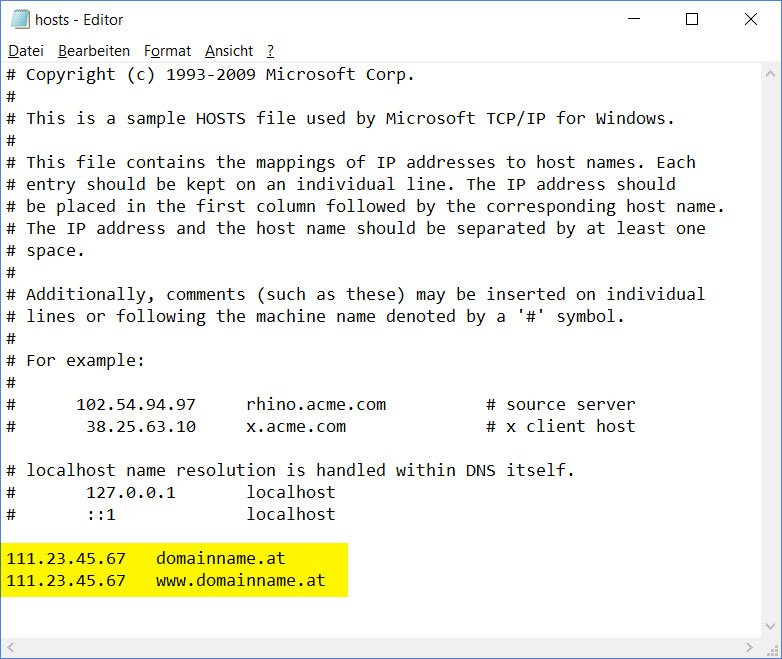Screen dimensions: 782x659
Task: Place cursor in the Copyright comment line
Action: 209,75
